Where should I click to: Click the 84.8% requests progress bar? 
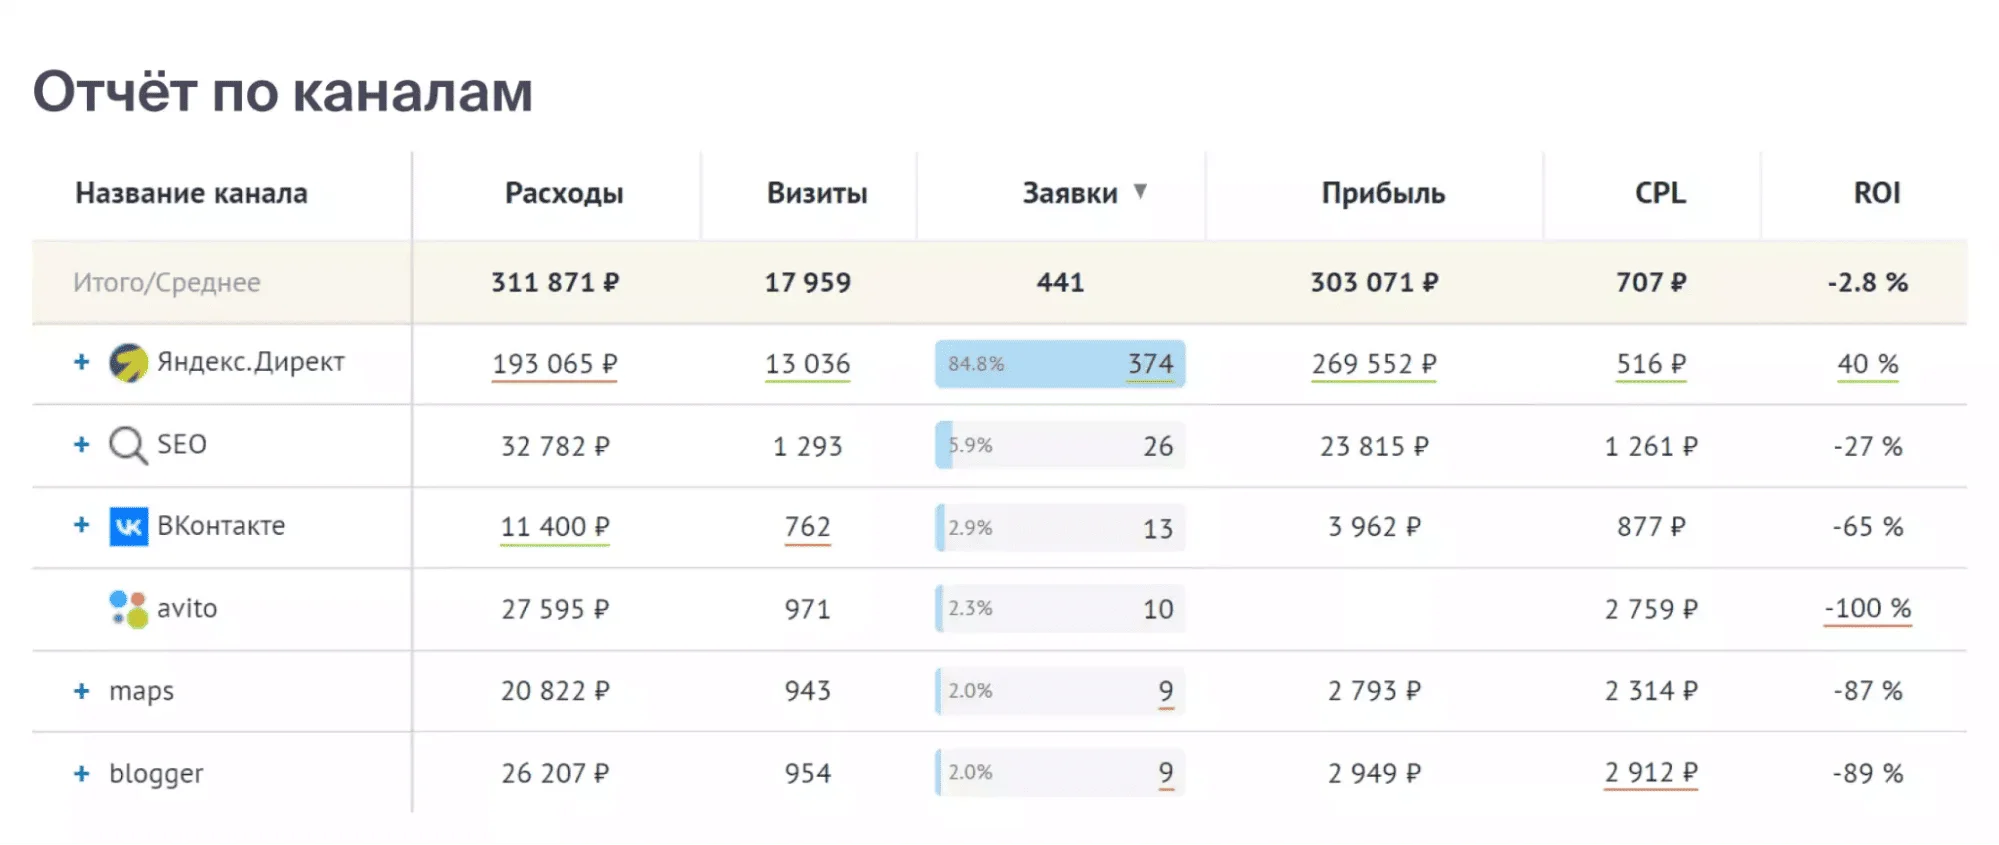click(1060, 364)
